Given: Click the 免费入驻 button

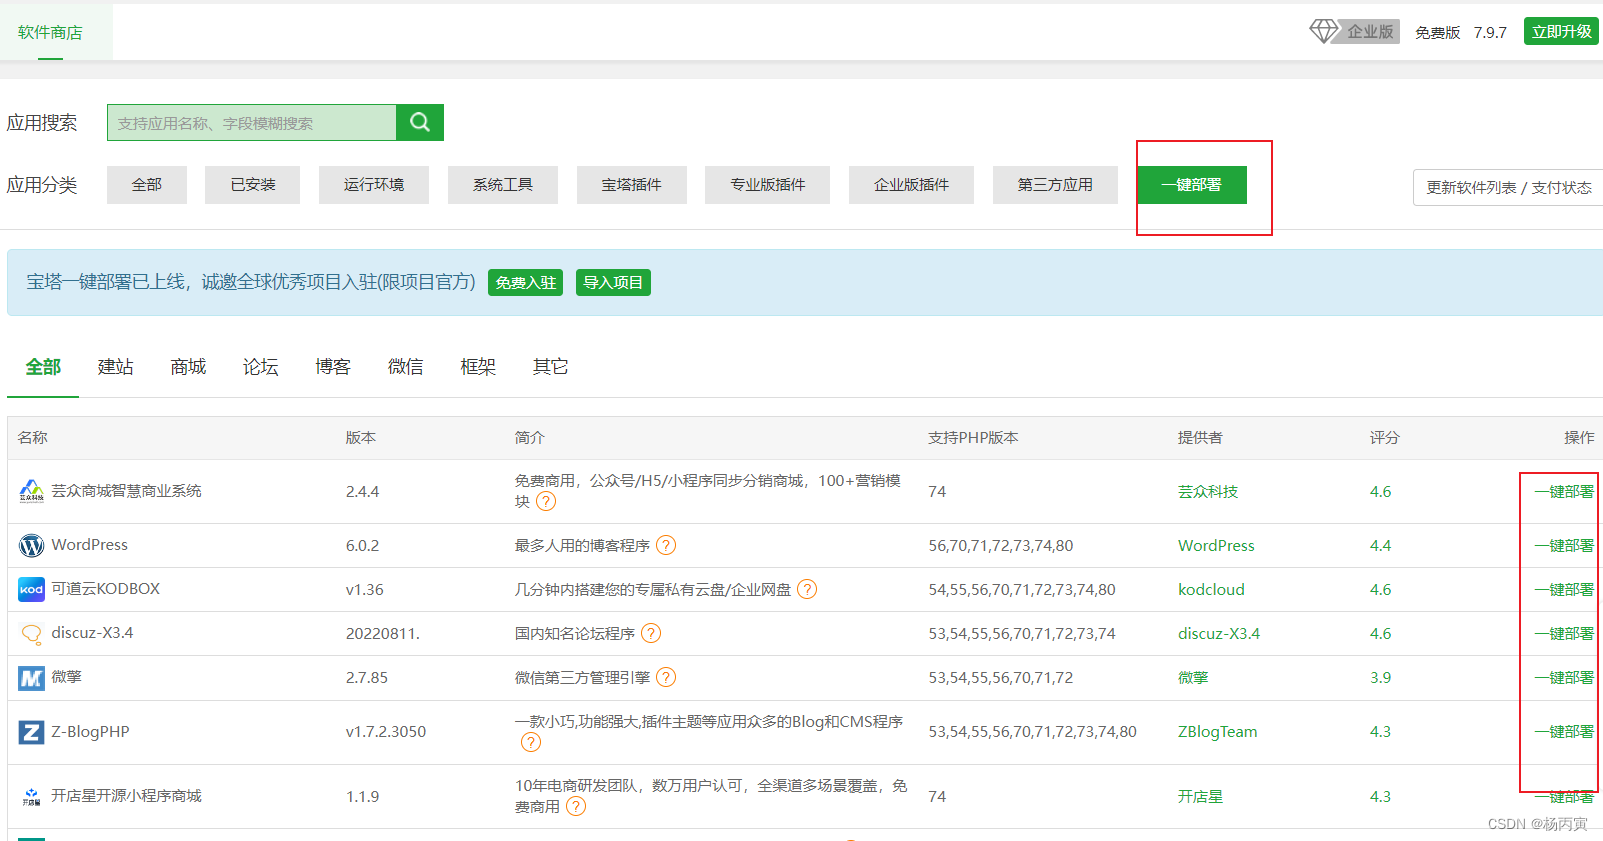Looking at the screenshot, I should pos(526,283).
